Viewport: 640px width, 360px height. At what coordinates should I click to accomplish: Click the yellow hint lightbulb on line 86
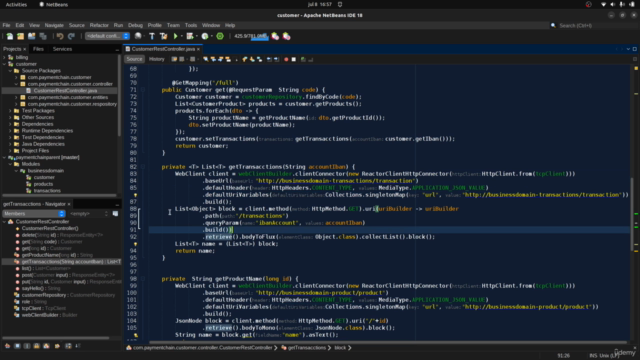pyautogui.click(x=136, y=195)
